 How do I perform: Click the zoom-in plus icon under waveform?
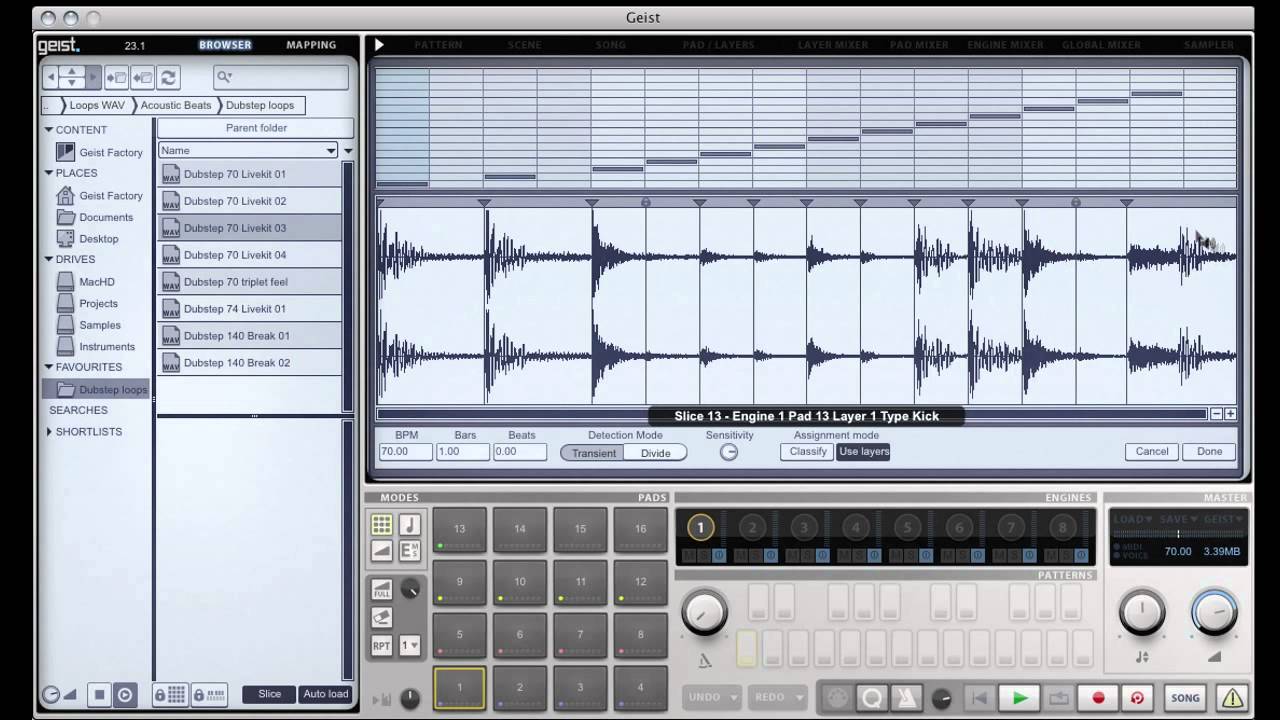[1230, 414]
